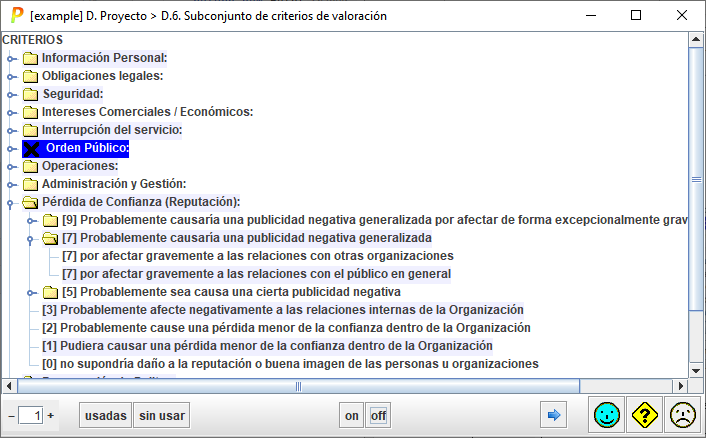Click the blue arrow next button
706x438 pixels.
click(x=552, y=415)
